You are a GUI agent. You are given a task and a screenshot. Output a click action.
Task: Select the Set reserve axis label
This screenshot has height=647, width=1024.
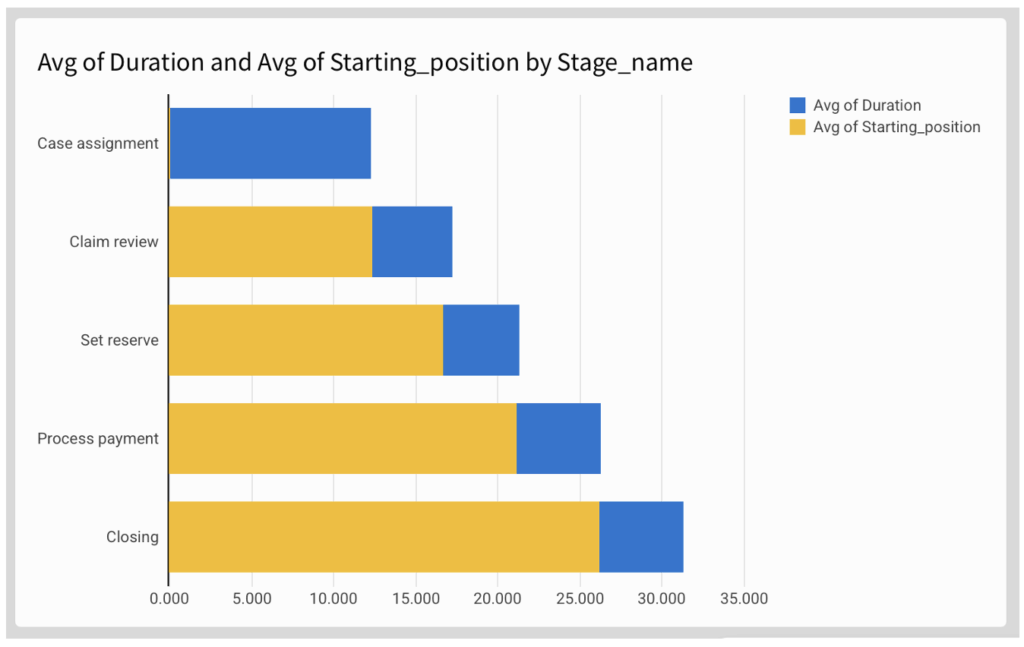pyautogui.click(x=119, y=340)
